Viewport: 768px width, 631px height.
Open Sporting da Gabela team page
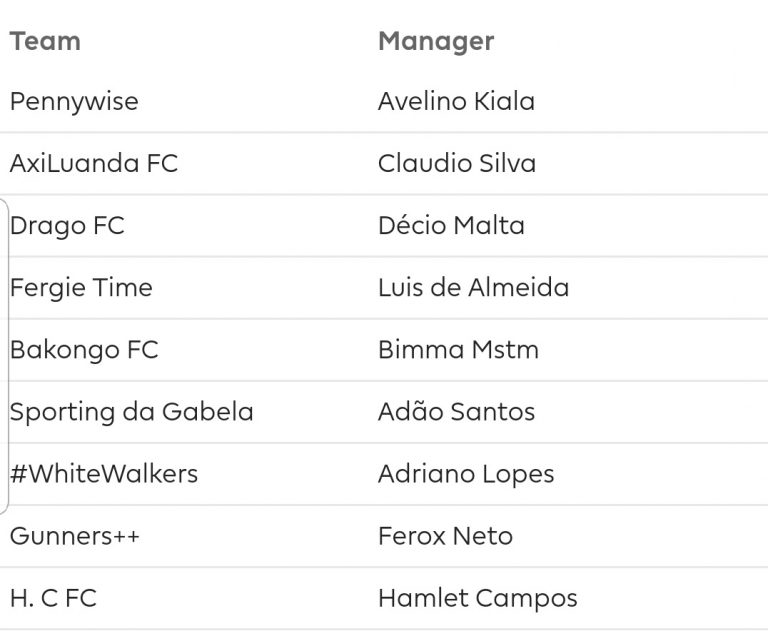132,412
